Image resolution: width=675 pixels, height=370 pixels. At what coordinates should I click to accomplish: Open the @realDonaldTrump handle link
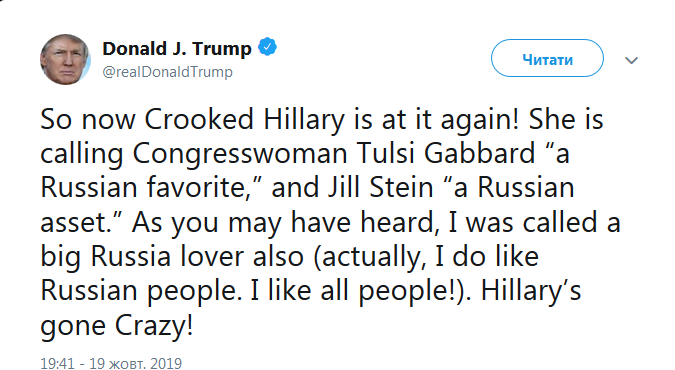(x=167, y=72)
